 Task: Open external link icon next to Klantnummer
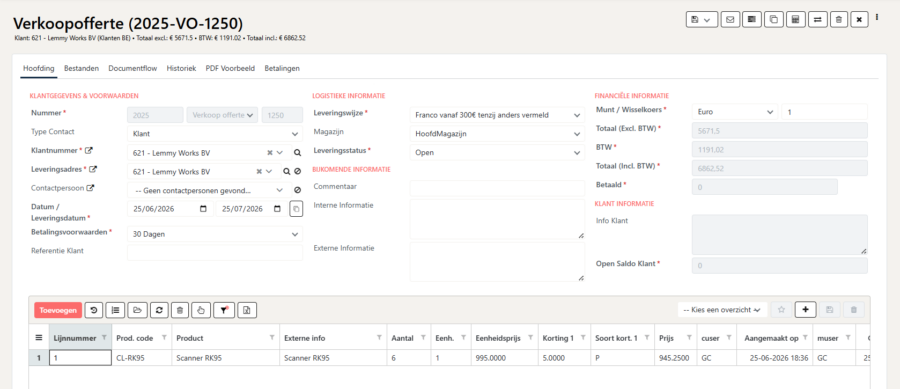pyautogui.click(x=88, y=151)
